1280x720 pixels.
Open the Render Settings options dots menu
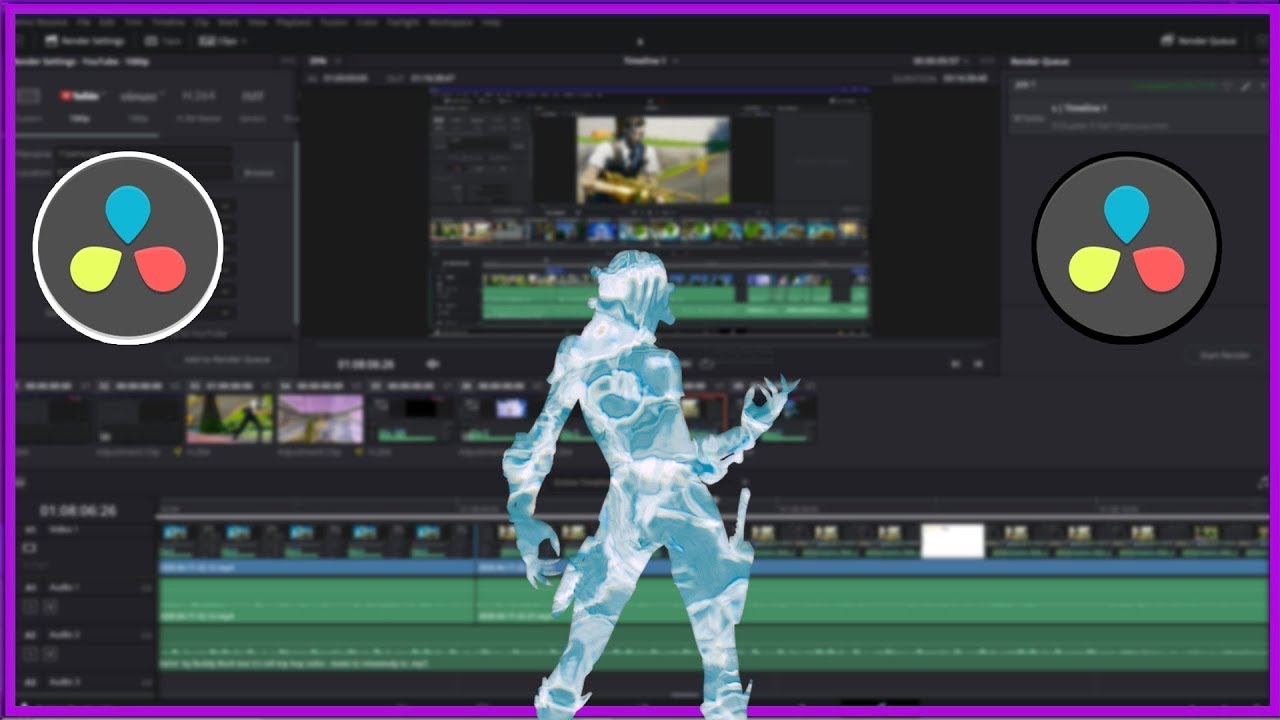click(x=288, y=61)
